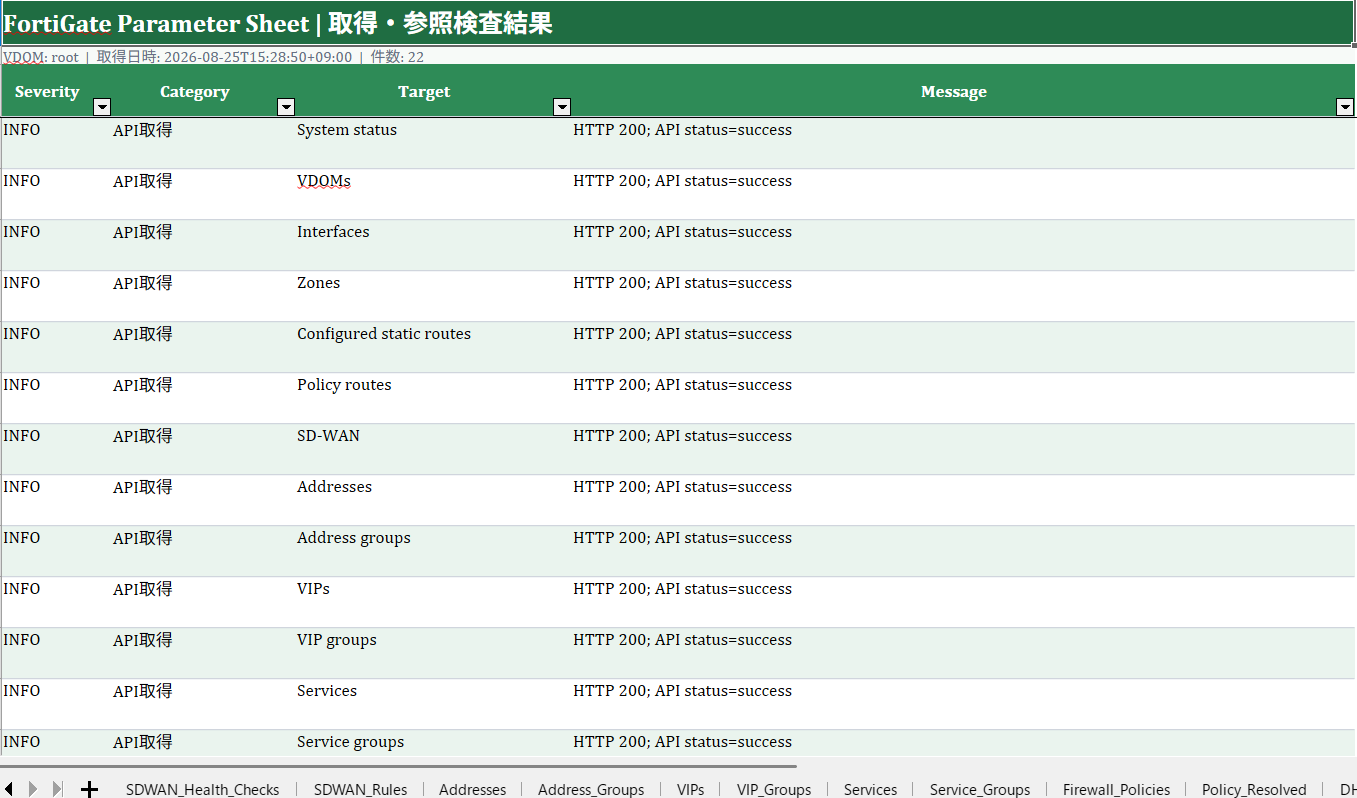This screenshot has width=1357, height=798.
Task: Select the Category header cell
Action: tap(203, 91)
